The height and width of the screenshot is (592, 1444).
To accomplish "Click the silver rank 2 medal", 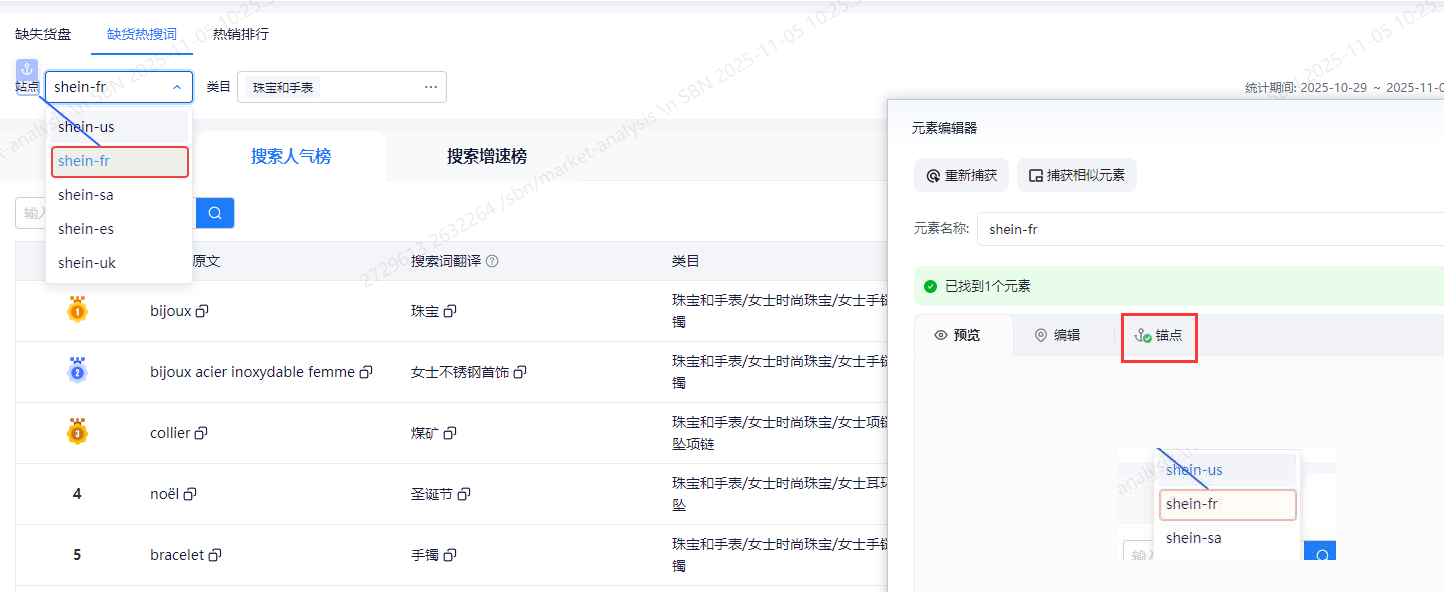I will pyautogui.click(x=77, y=371).
